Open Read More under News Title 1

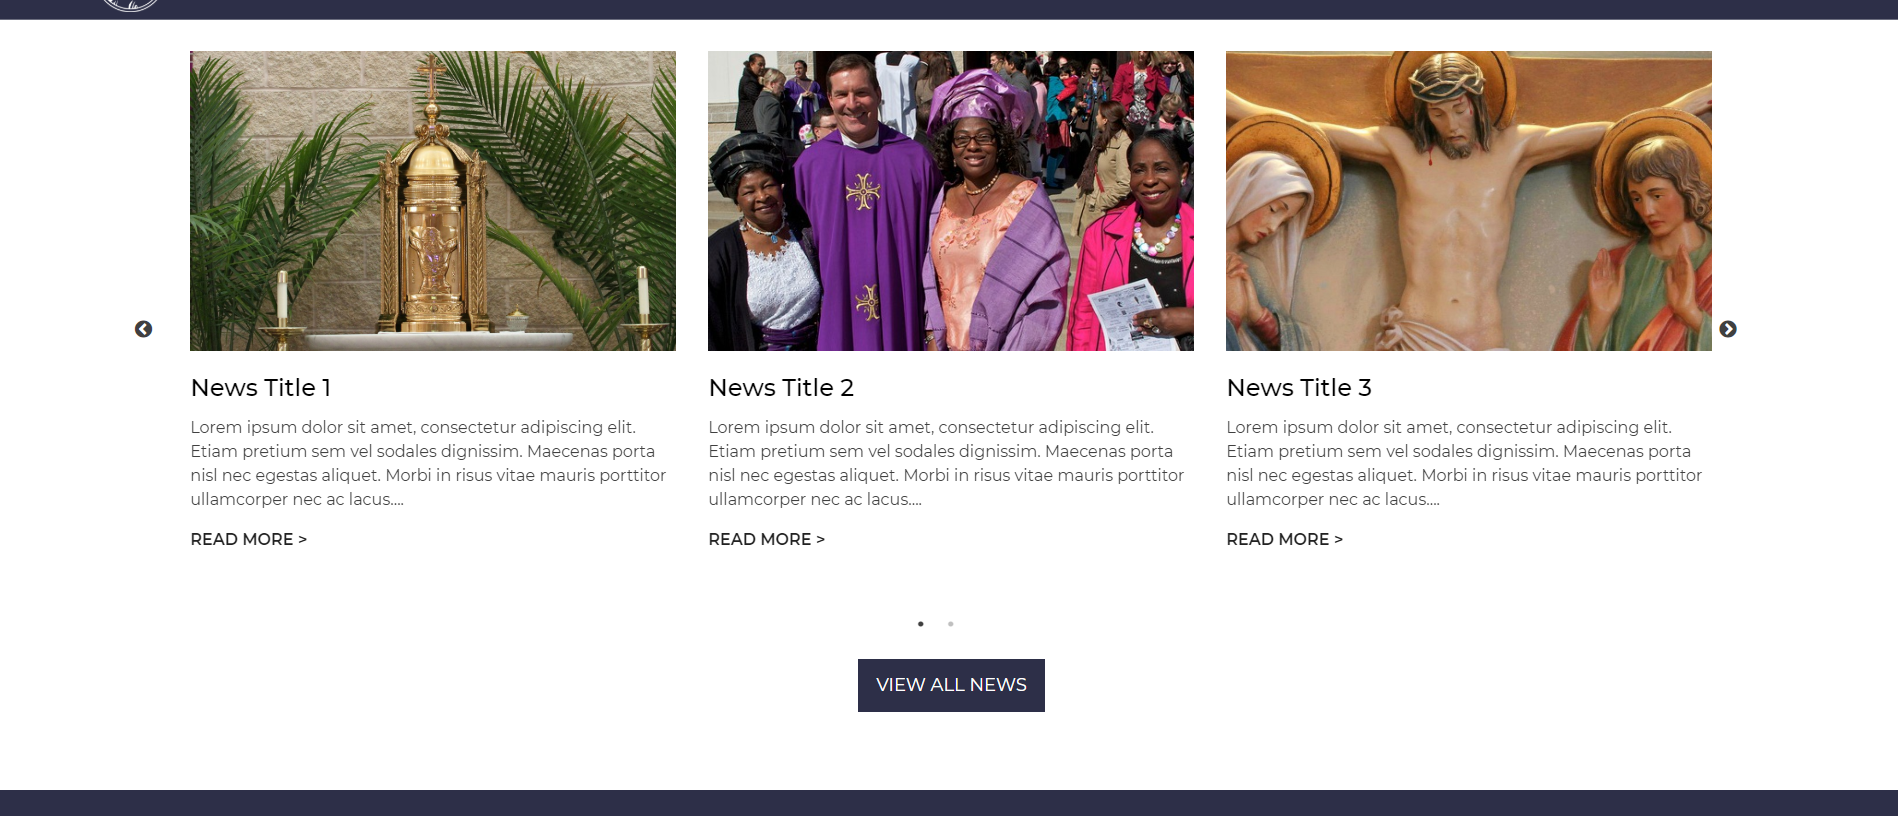[x=249, y=539]
